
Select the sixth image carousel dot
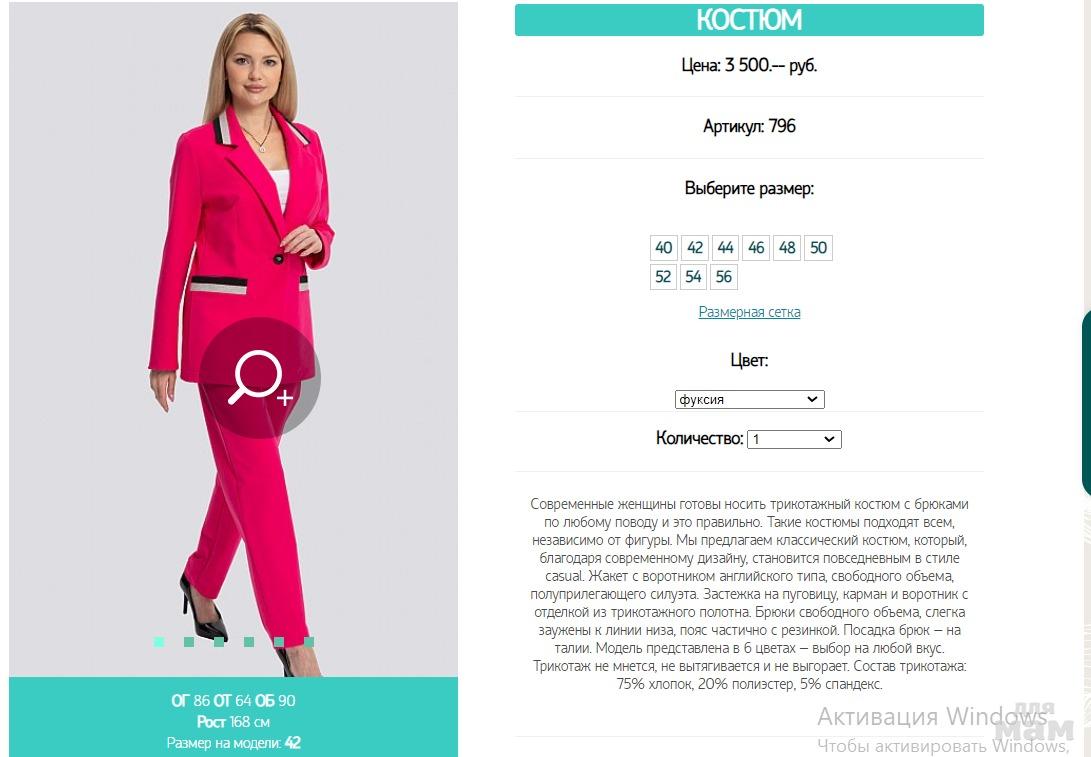(308, 642)
